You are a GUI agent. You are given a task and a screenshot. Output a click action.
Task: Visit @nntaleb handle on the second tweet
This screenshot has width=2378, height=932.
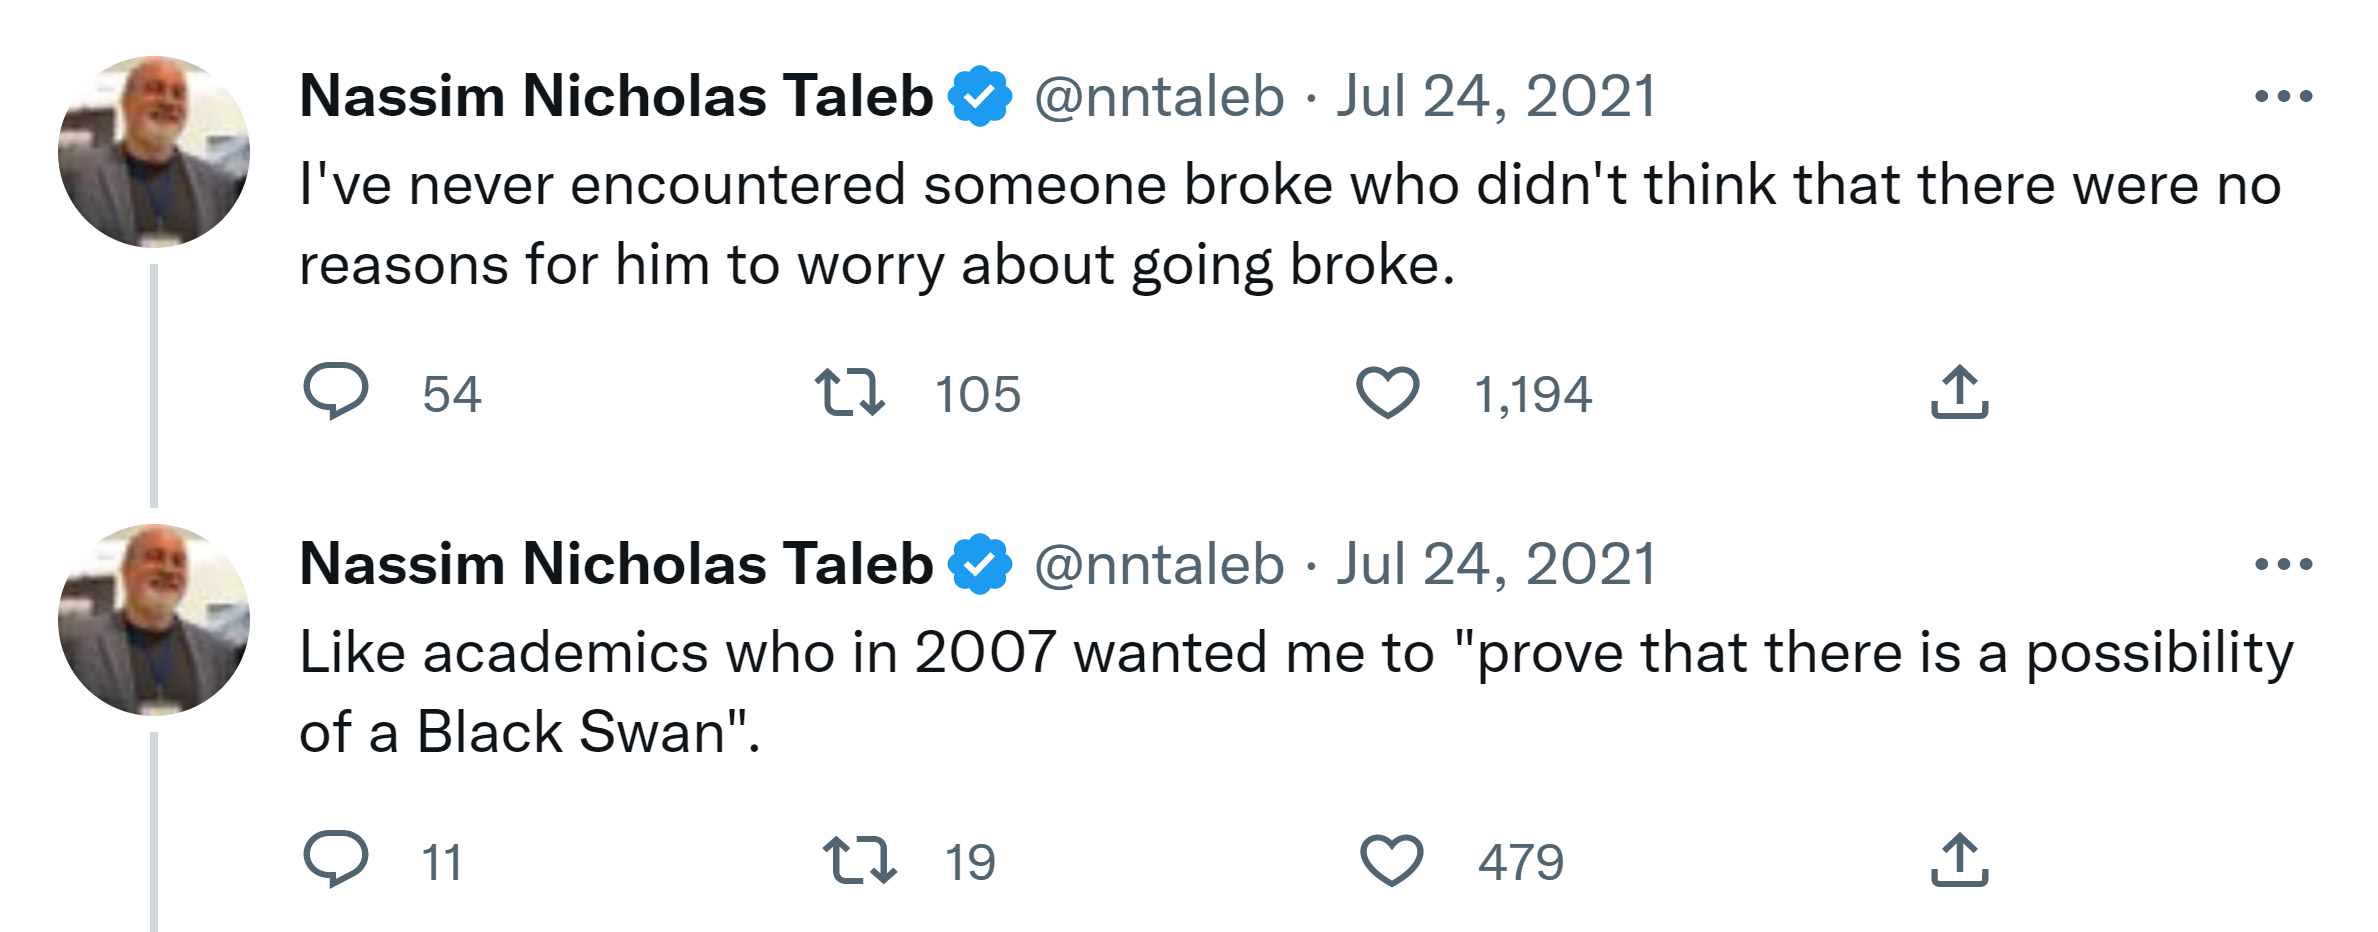(1159, 565)
